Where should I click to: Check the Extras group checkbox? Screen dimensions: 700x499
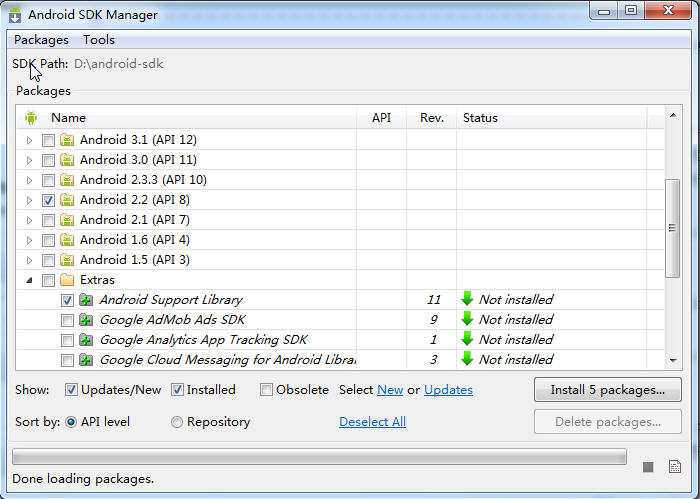point(48,280)
